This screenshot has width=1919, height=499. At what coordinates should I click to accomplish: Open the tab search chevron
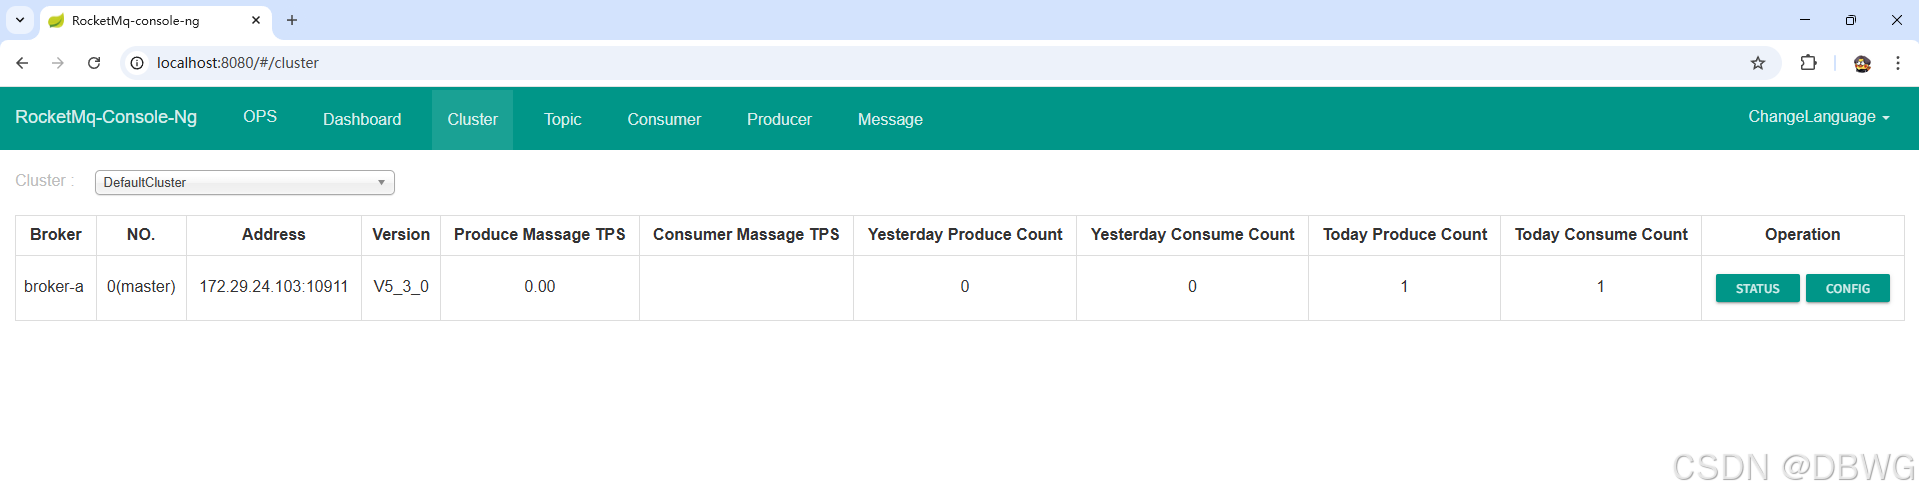20,20
